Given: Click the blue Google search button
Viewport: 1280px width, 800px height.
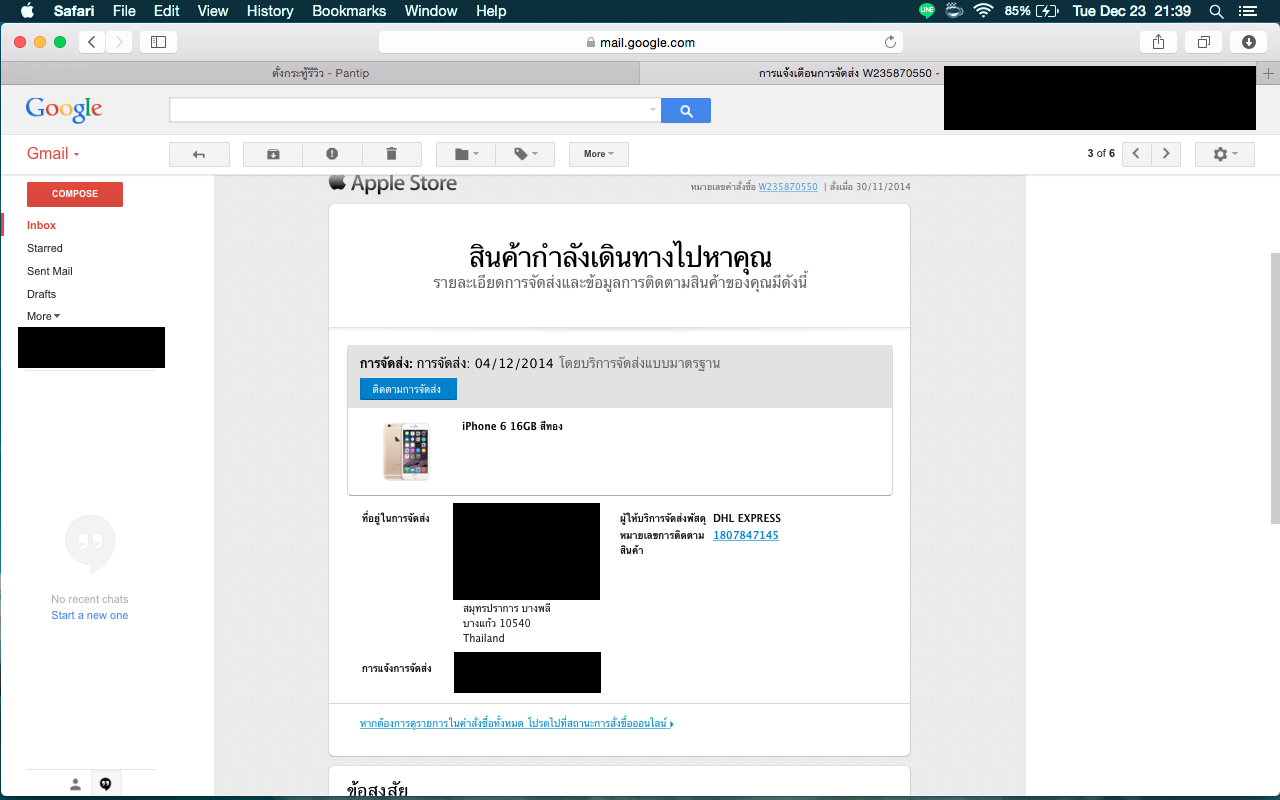Looking at the screenshot, I should pos(686,111).
